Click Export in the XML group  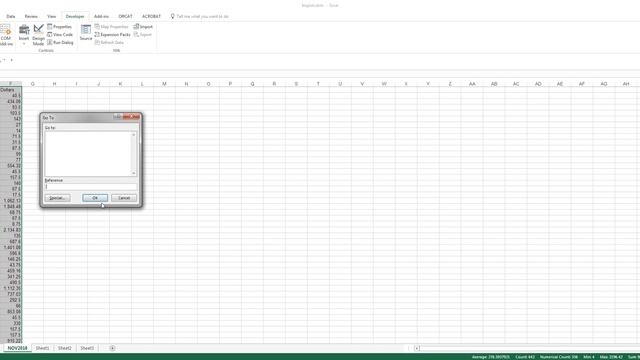[x=143, y=35]
